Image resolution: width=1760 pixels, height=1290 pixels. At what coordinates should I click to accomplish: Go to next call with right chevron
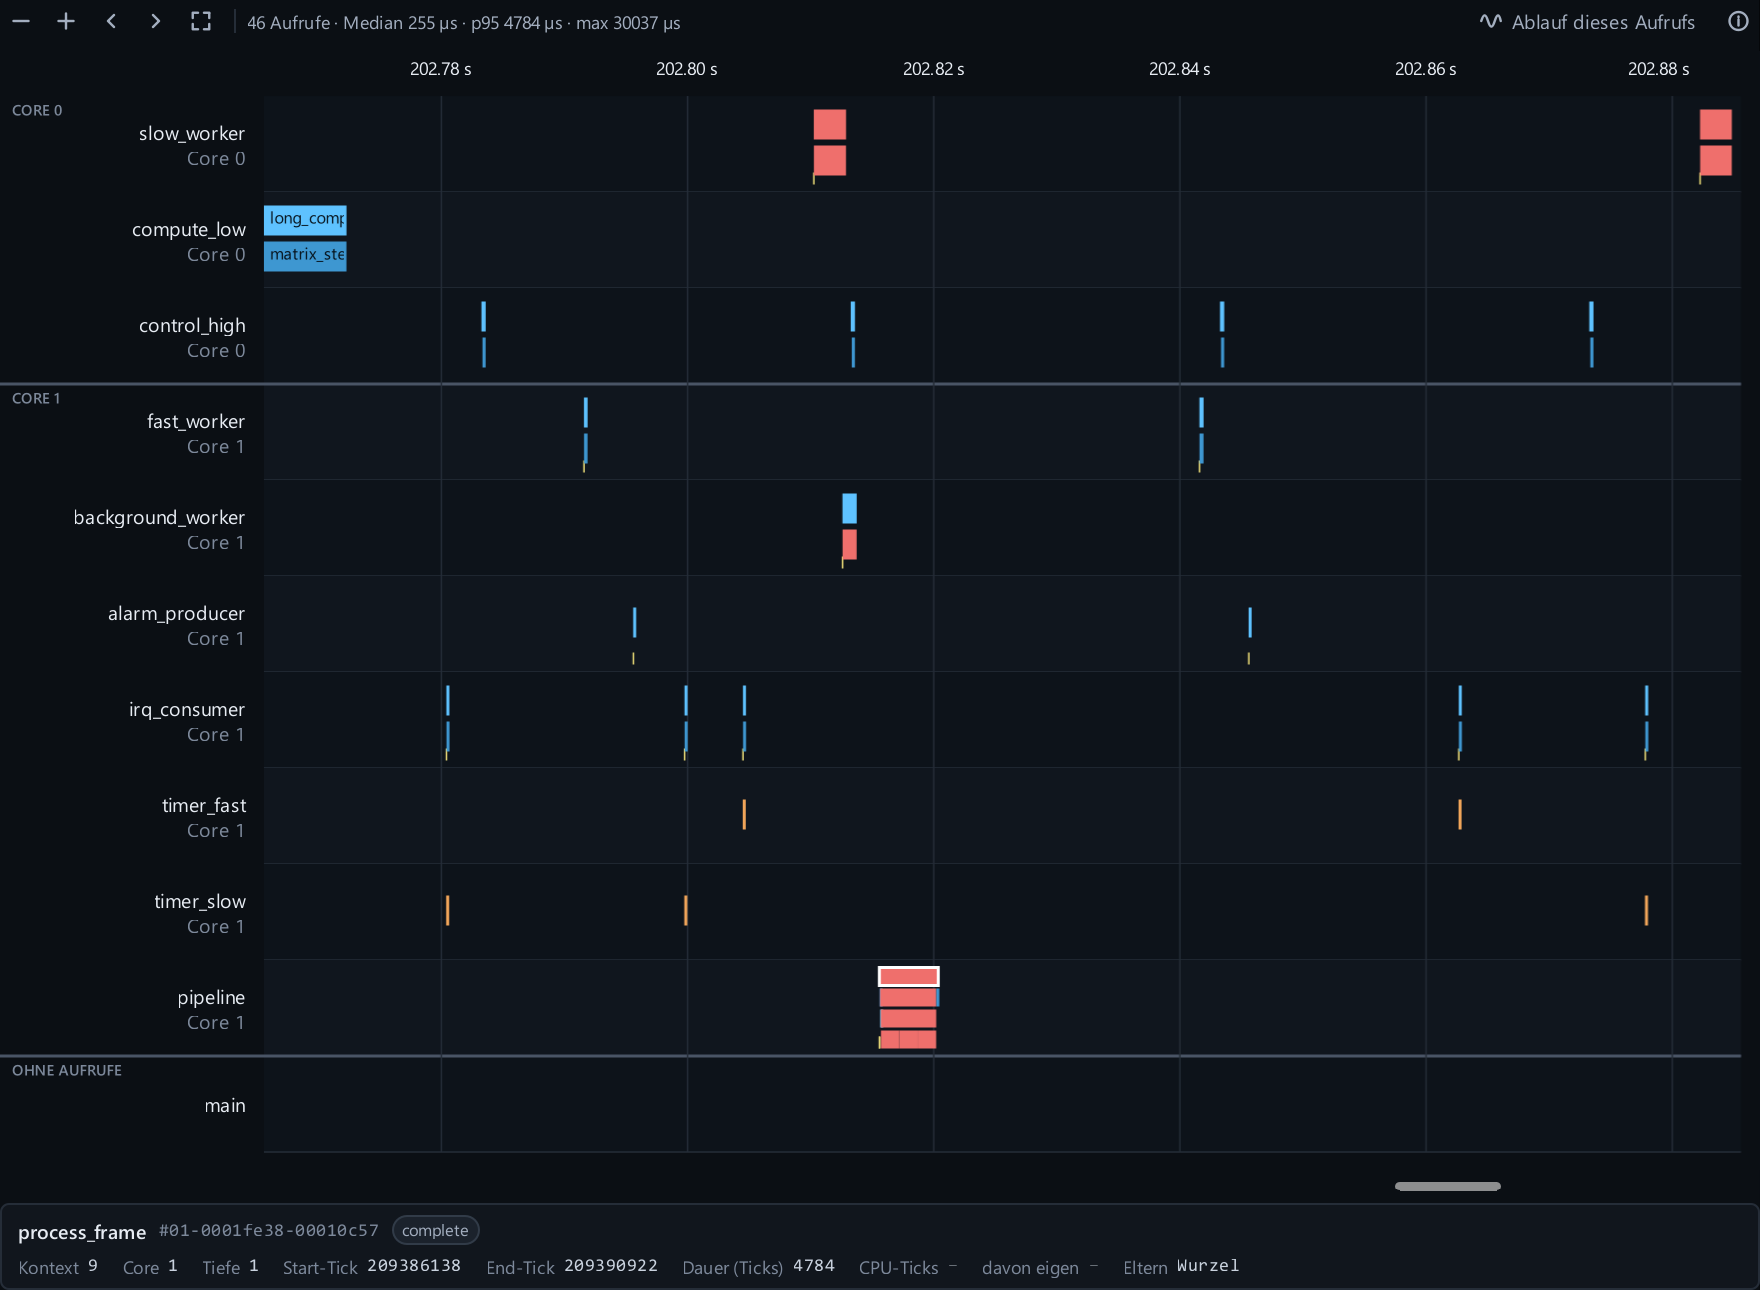point(155,21)
